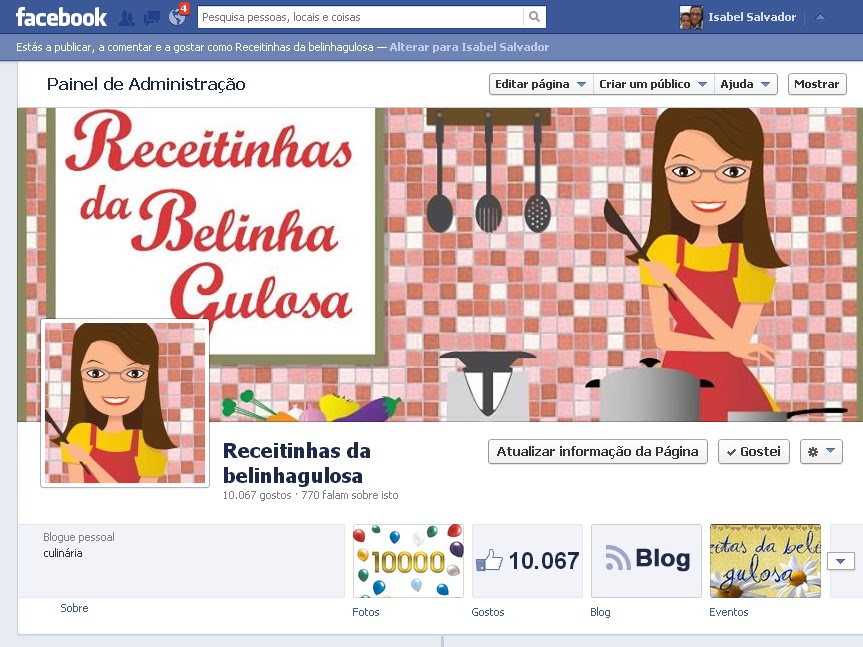Expand more apps arrow beside Eventos

[x=840, y=561]
